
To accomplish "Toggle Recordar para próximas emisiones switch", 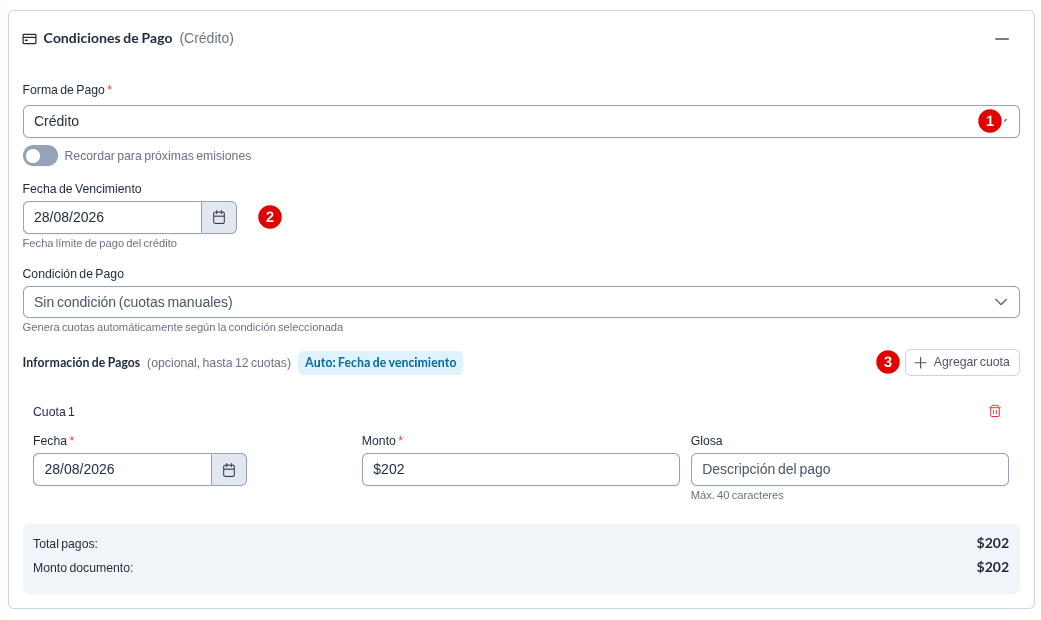I will 40,156.
